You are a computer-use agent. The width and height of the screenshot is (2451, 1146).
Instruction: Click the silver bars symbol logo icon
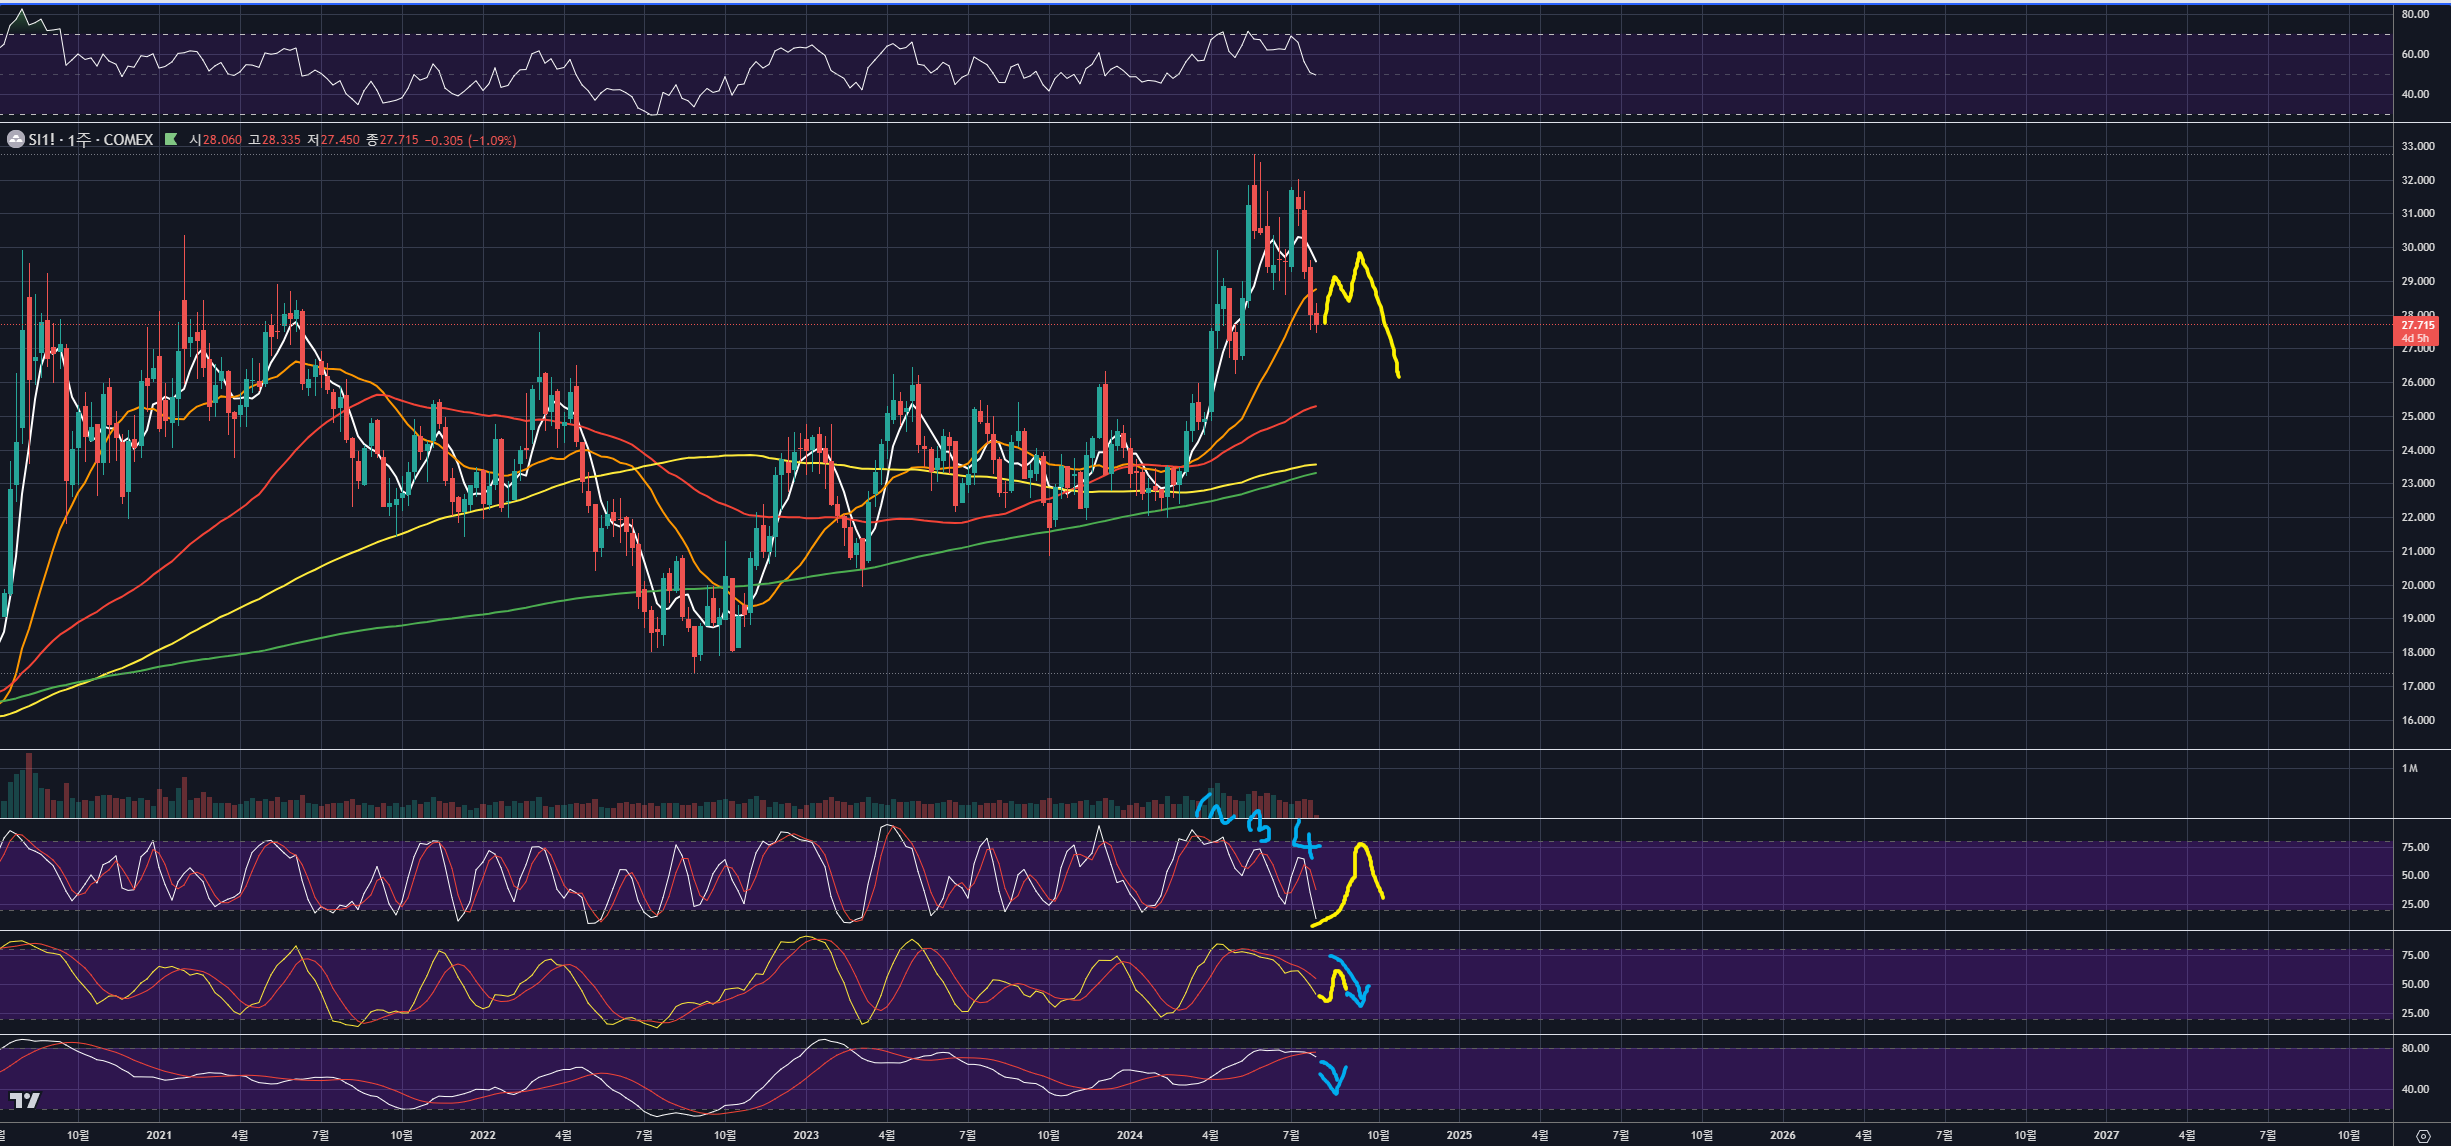click(15, 140)
